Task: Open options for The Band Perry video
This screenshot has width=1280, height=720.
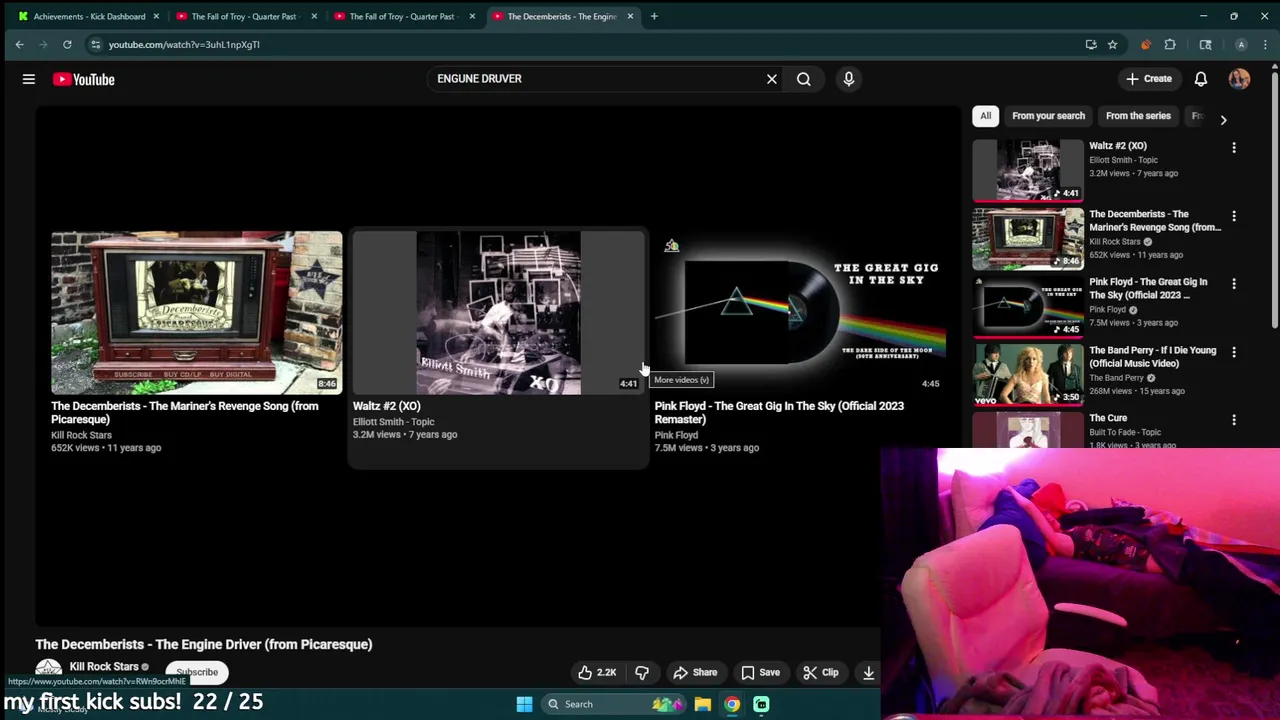Action: (1234, 352)
